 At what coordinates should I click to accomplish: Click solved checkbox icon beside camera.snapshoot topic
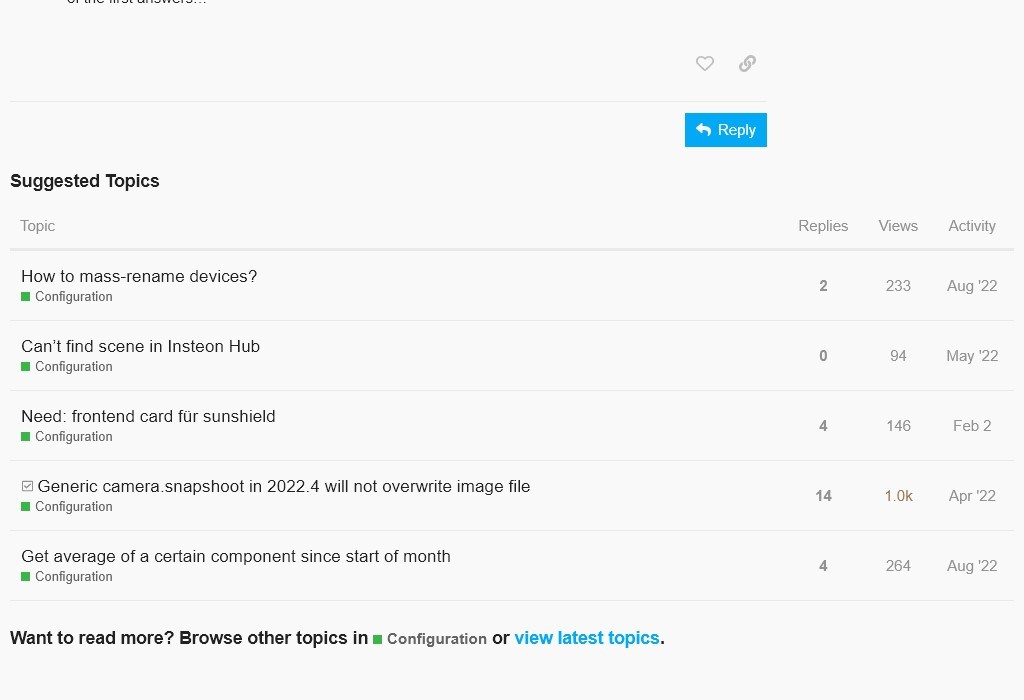pyautogui.click(x=27, y=487)
